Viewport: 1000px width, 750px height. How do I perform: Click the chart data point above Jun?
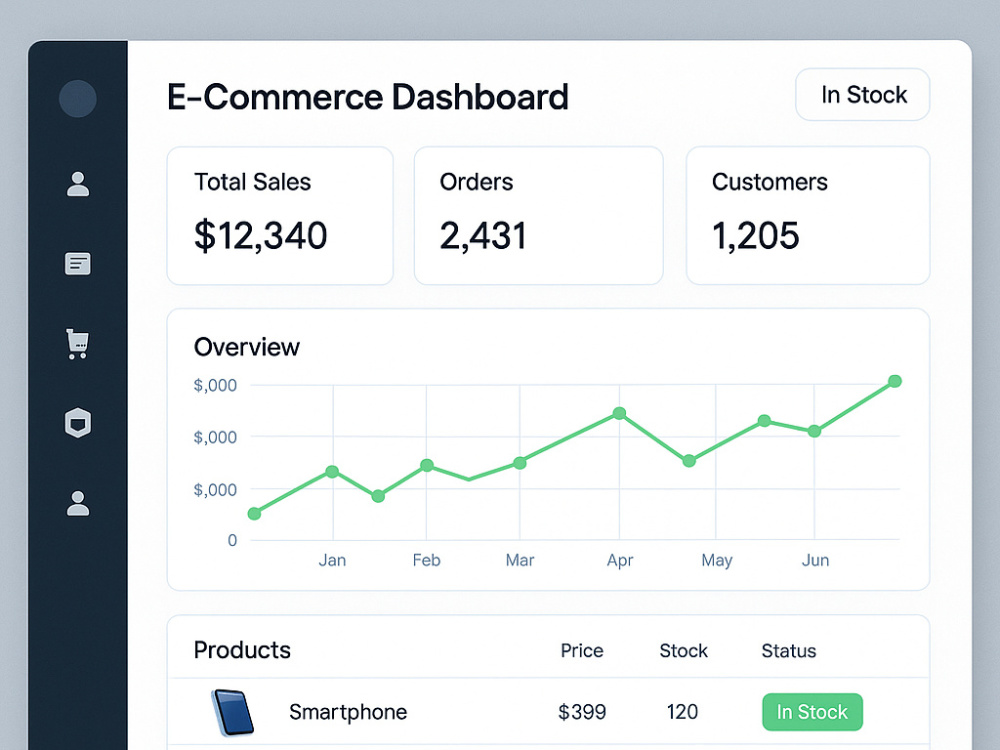click(814, 431)
